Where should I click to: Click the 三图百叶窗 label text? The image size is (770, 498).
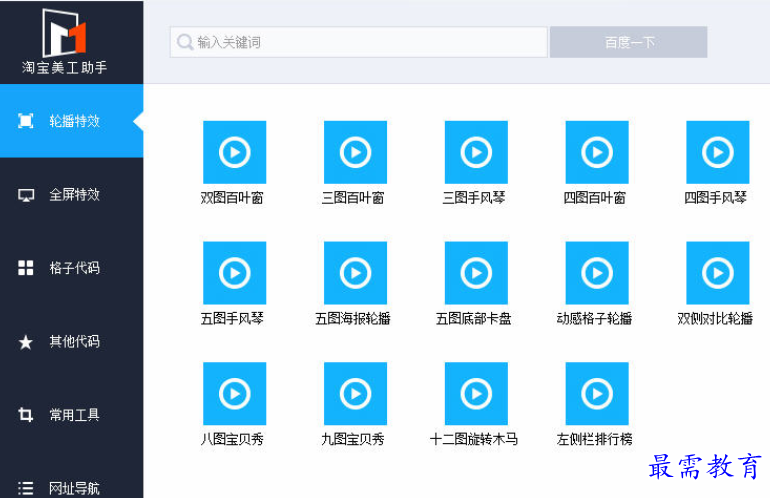[x=353, y=198]
